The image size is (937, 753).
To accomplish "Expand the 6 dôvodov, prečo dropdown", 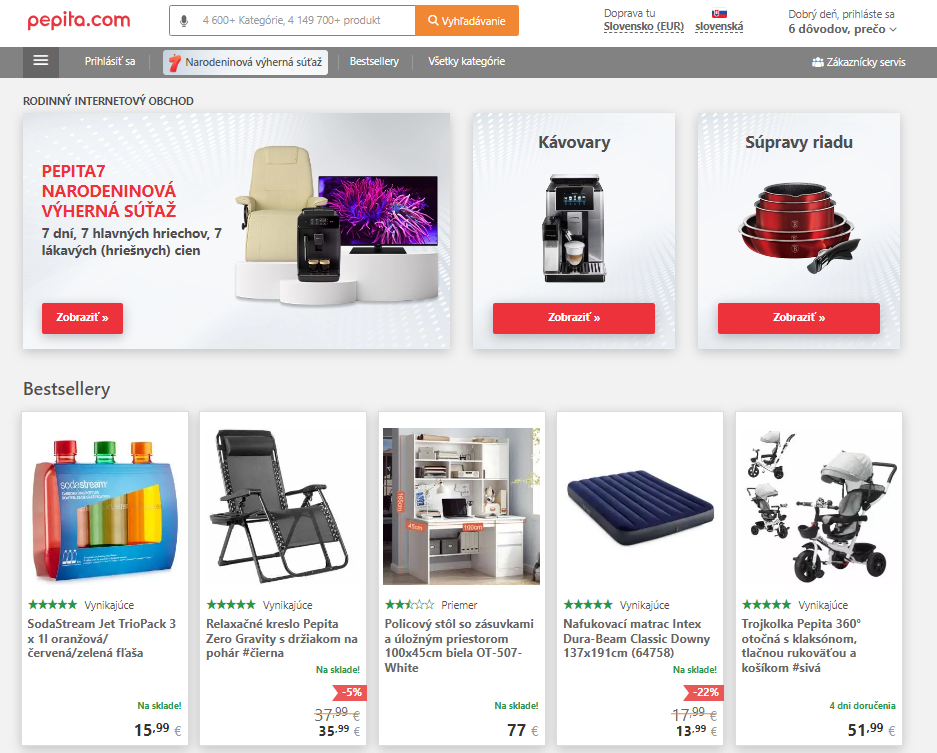I will pyautogui.click(x=842, y=29).
